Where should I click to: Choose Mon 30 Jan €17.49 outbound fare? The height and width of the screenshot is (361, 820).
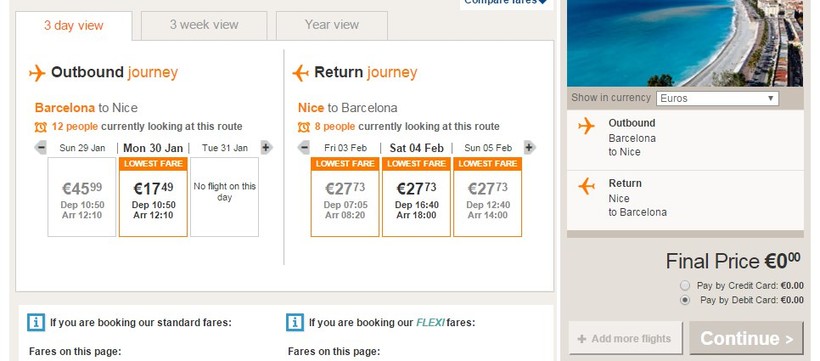[153, 197]
